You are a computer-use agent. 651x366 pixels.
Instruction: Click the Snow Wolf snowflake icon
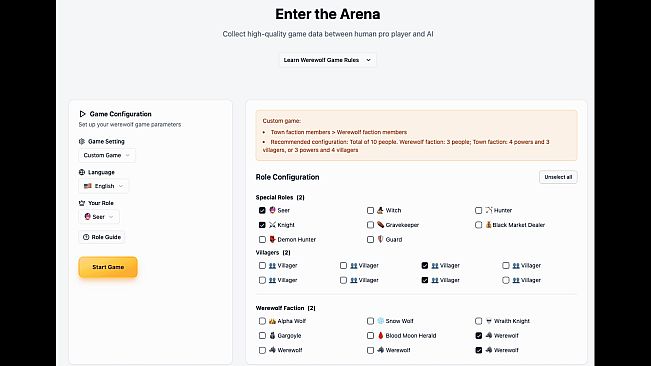(x=380, y=321)
